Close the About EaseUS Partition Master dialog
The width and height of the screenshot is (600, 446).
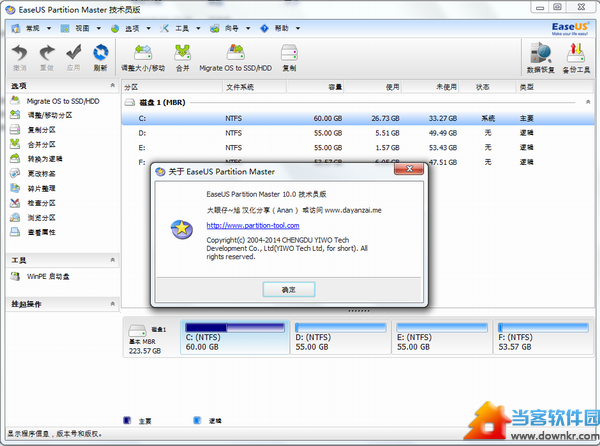pyautogui.click(x=409, y=169)
